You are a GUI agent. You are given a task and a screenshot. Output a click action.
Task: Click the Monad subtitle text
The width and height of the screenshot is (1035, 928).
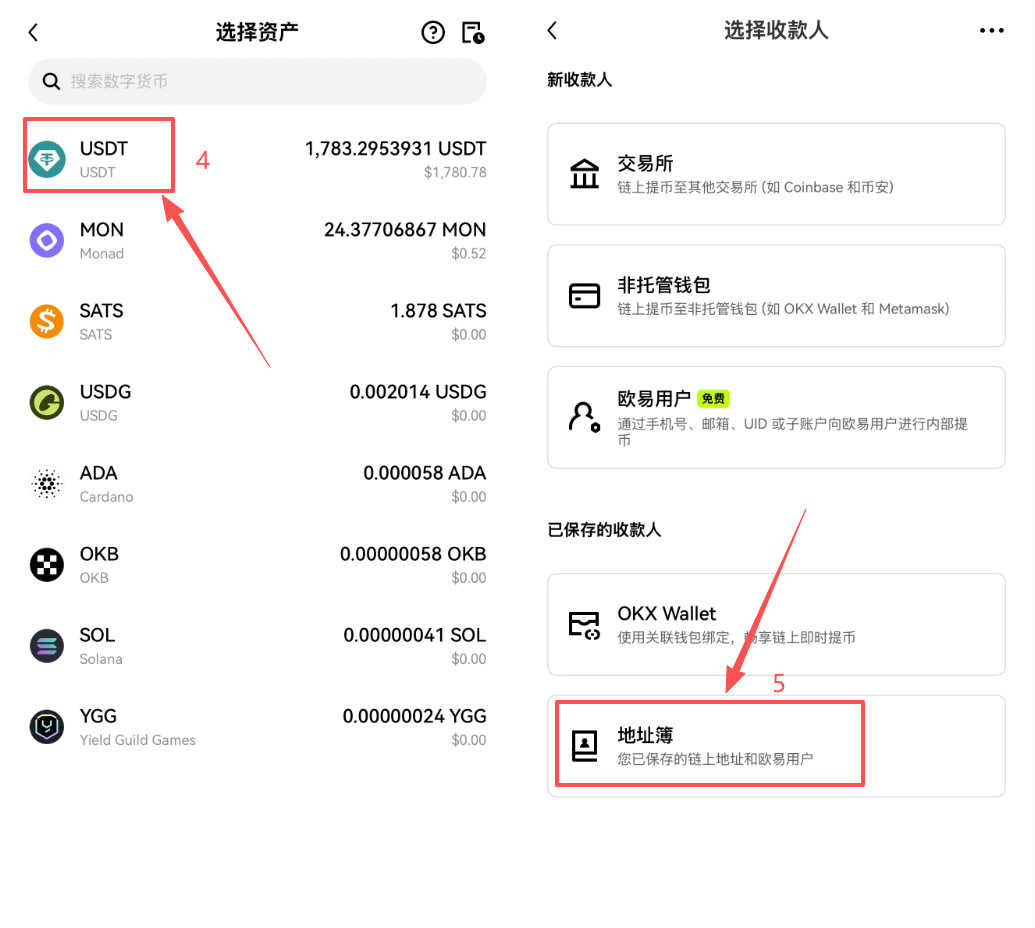coord(102,254)
